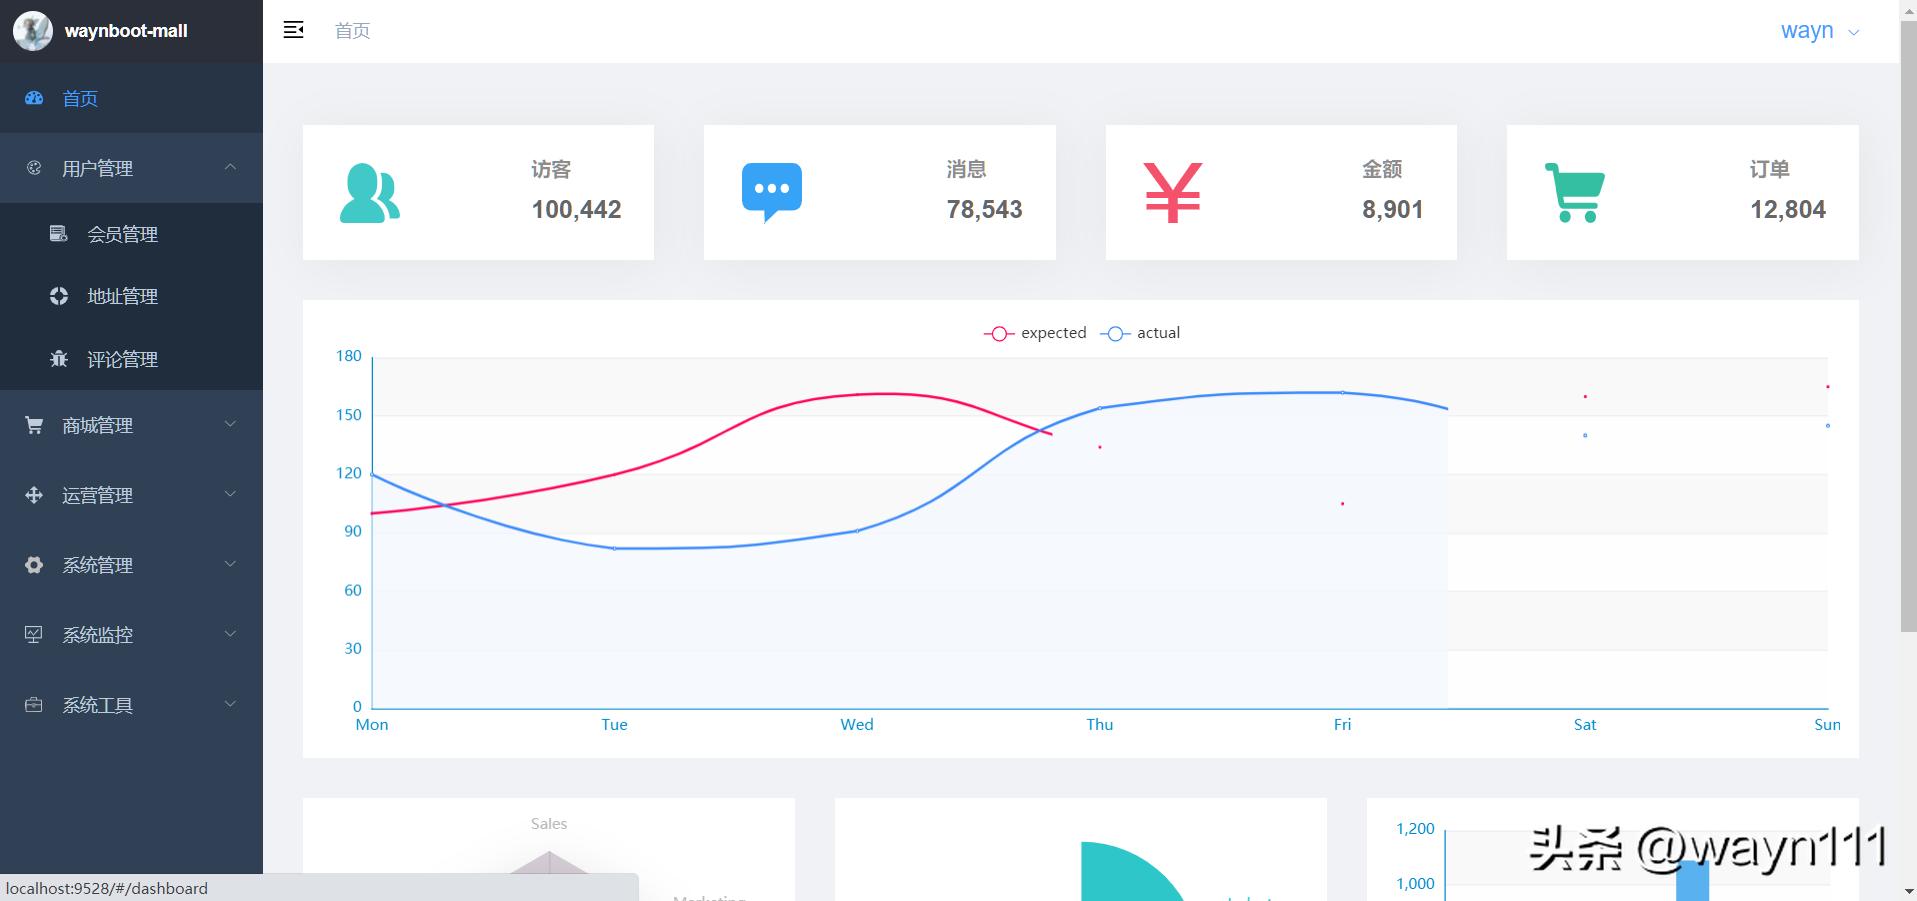The width and height of the screenshot is (1917, 901).
Task: Click the Tue label on chart axis
Action: 615,725
